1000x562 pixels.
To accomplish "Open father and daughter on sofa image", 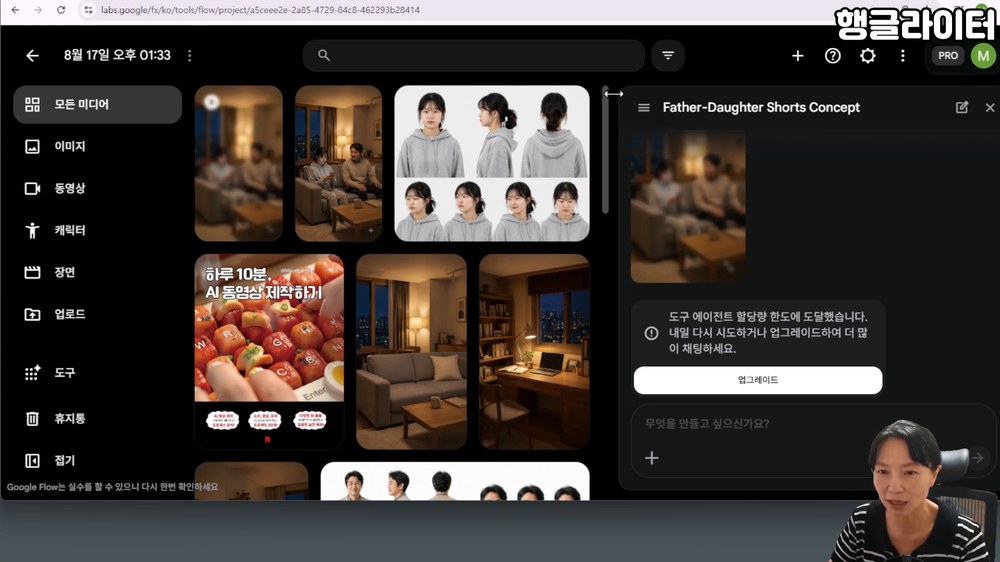I will point(339,163).
